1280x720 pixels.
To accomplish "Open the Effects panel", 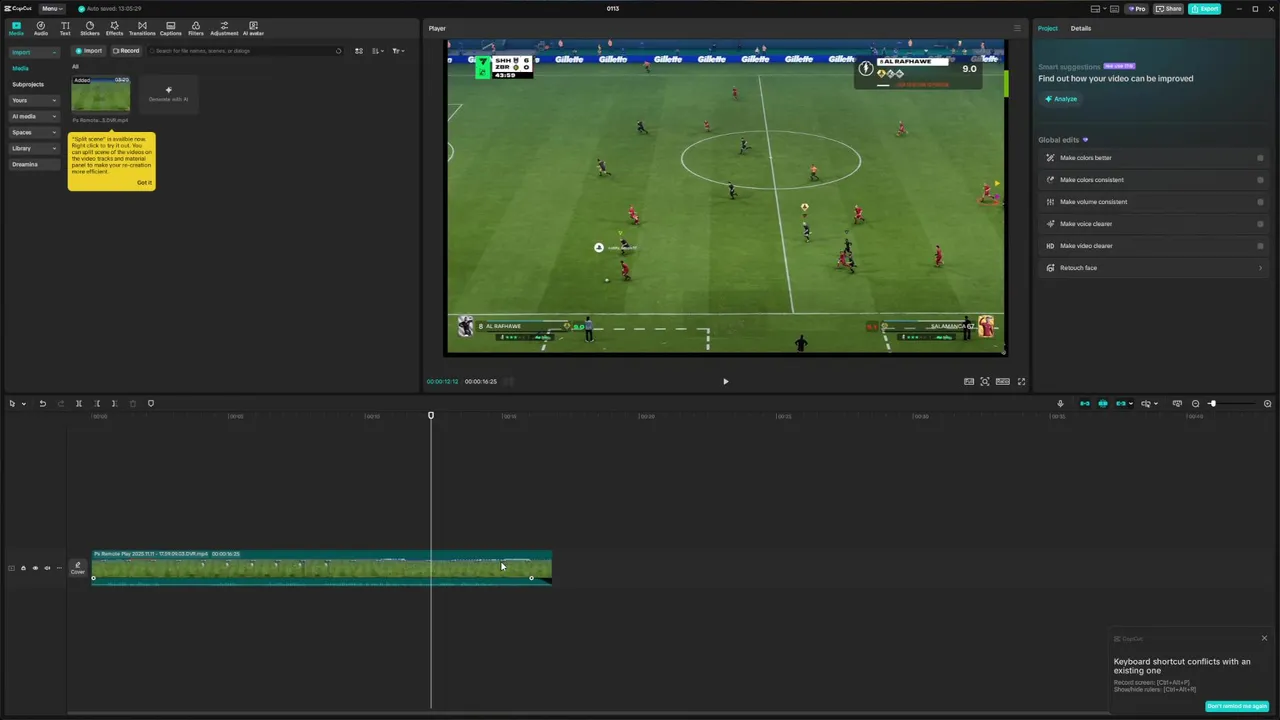I will [115, 28].
